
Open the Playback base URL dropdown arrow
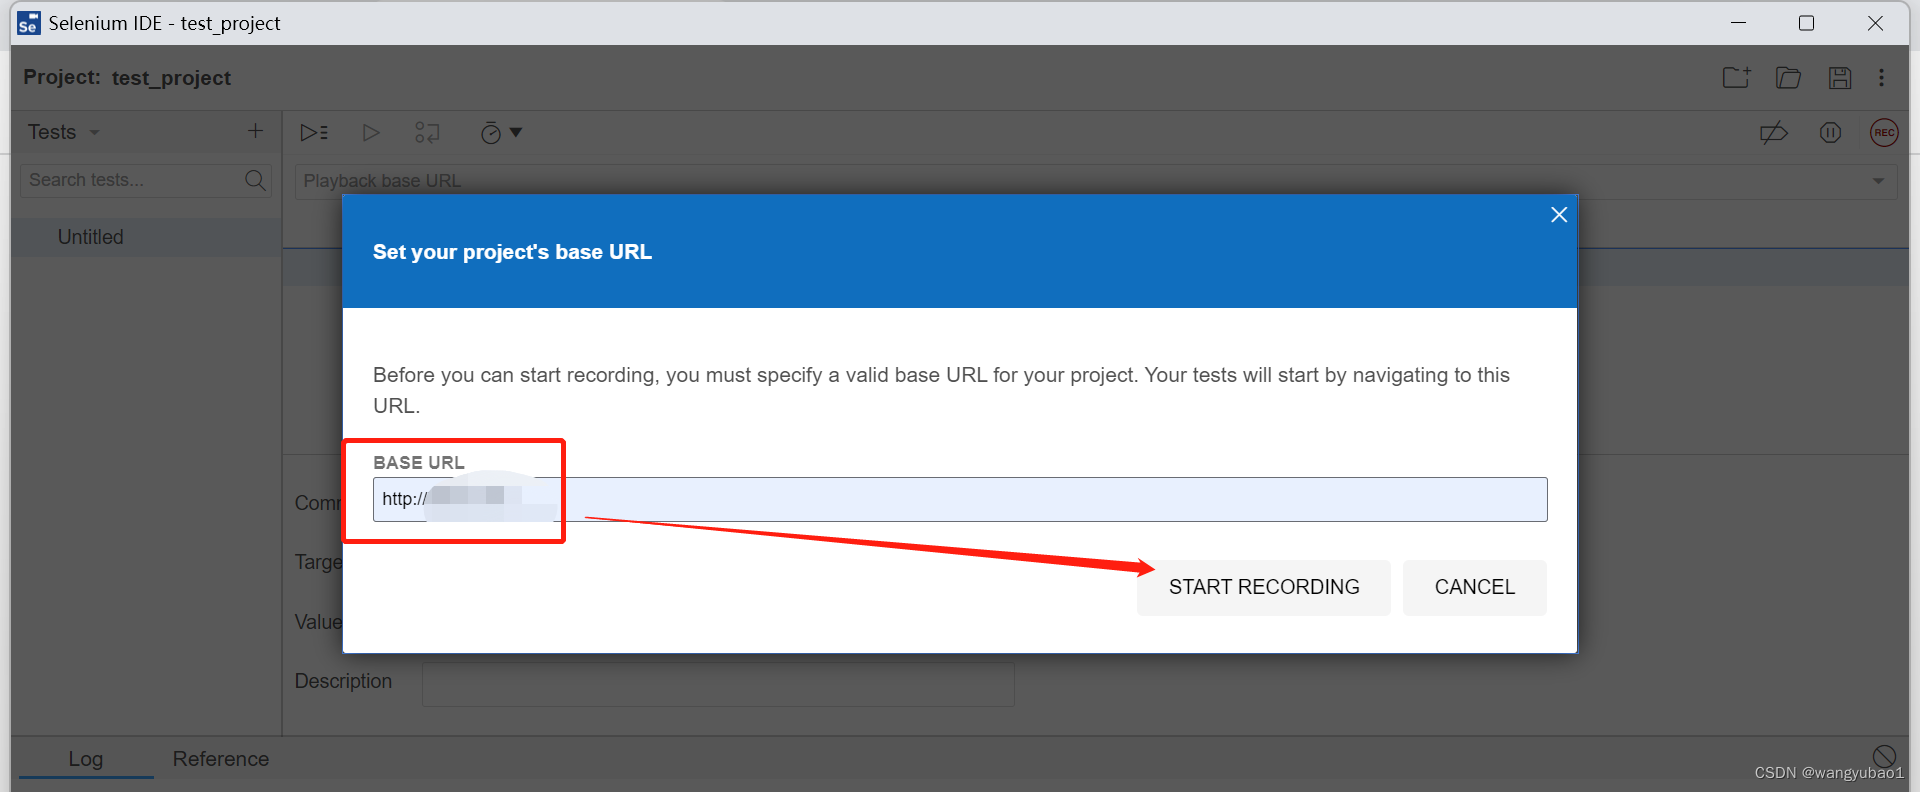point(1878,181)
